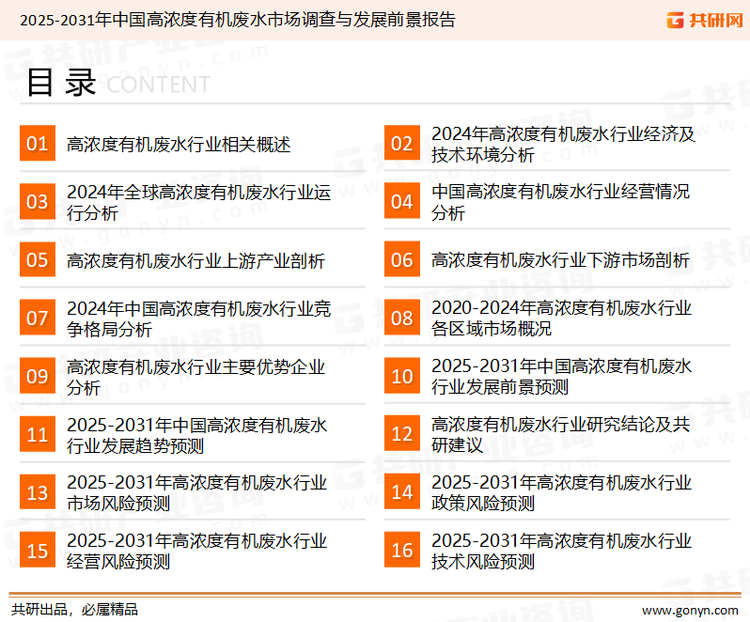
Task: Click the orange 14 chapter number box
Action: (x=402, y=492)
